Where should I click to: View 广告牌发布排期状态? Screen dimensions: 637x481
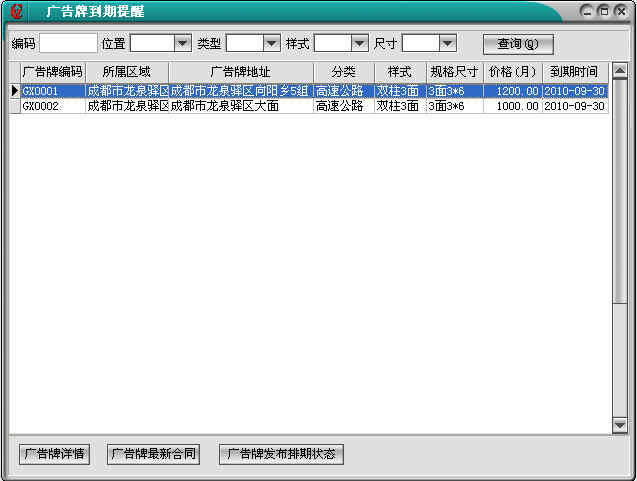pos(281,454)
